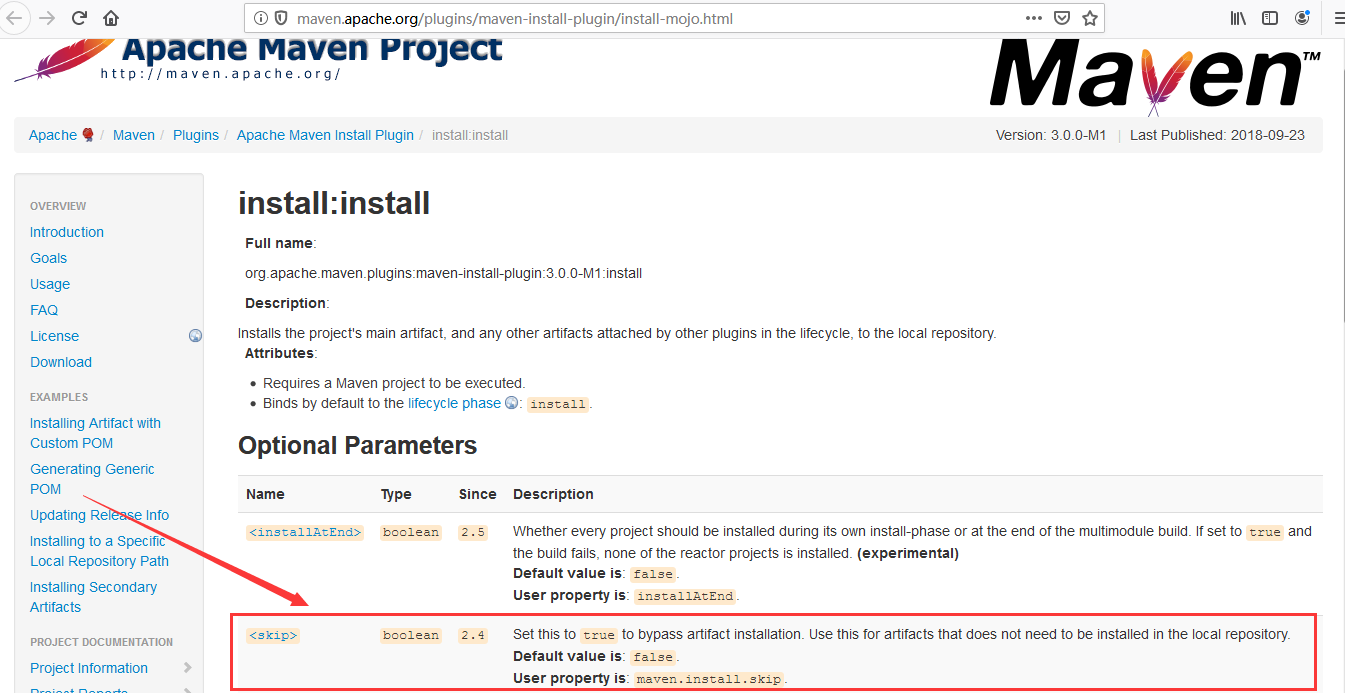This screenshot has width=1345, height=693.
Task: Save this page to Pocket
Action: coord(1062,18)
